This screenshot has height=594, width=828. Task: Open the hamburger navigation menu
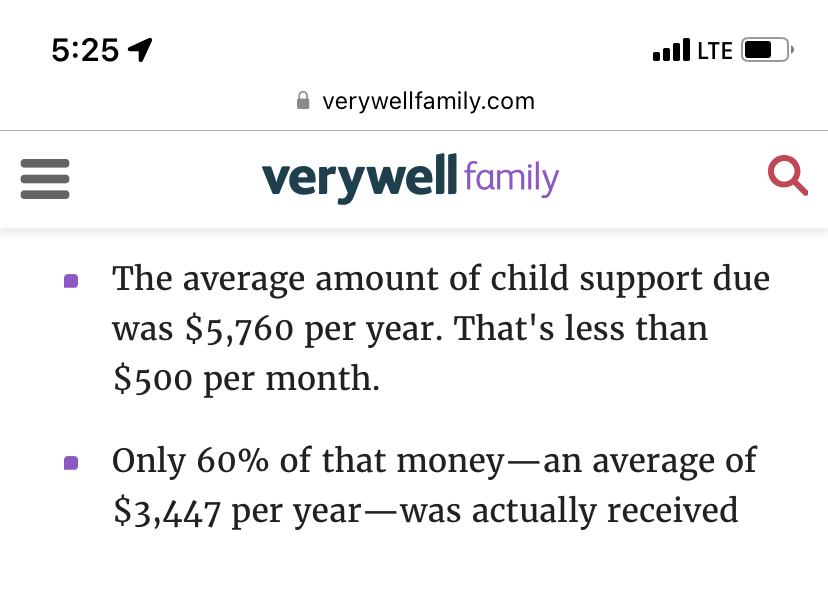pos(45,179)
